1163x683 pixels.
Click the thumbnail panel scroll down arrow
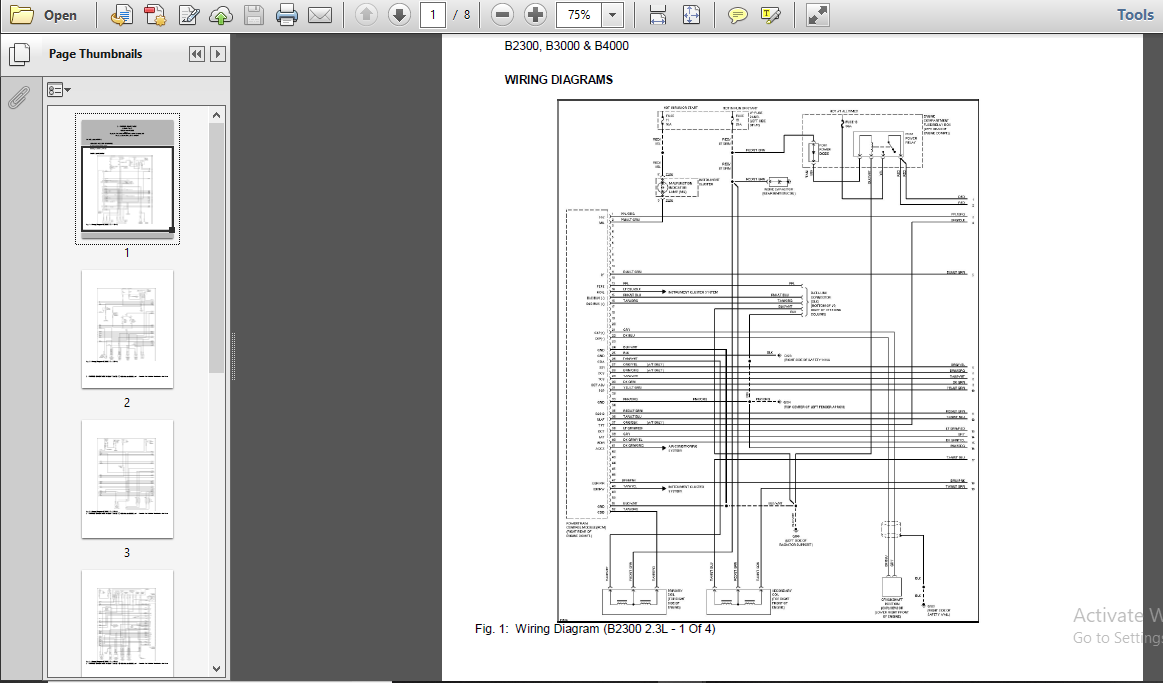(217, 668)
